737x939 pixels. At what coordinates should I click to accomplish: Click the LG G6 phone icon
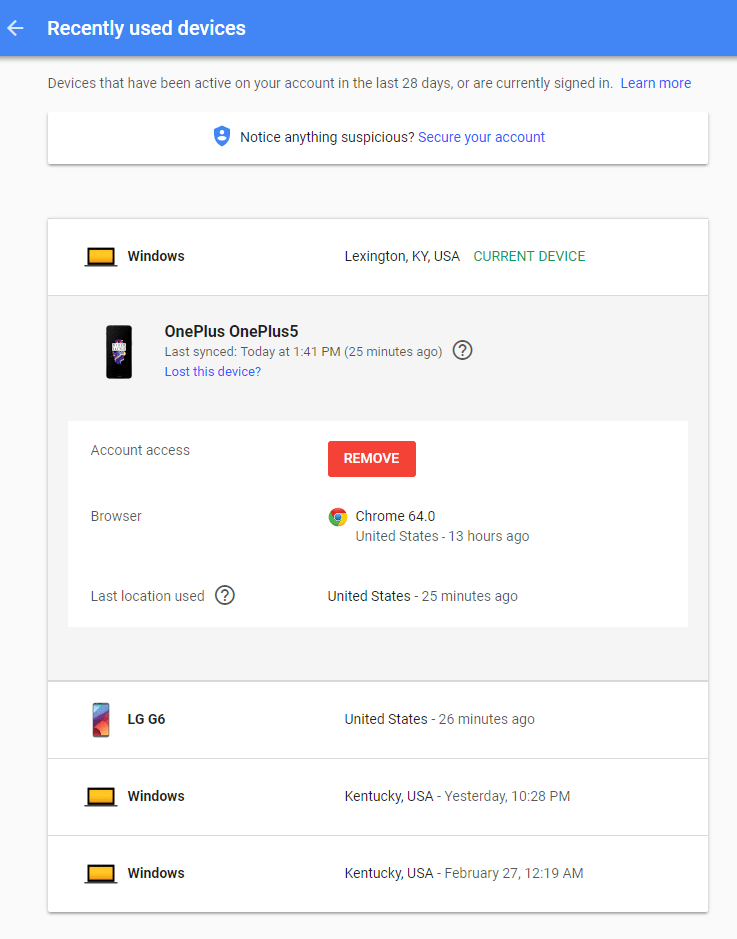click(x=101, y=719)
